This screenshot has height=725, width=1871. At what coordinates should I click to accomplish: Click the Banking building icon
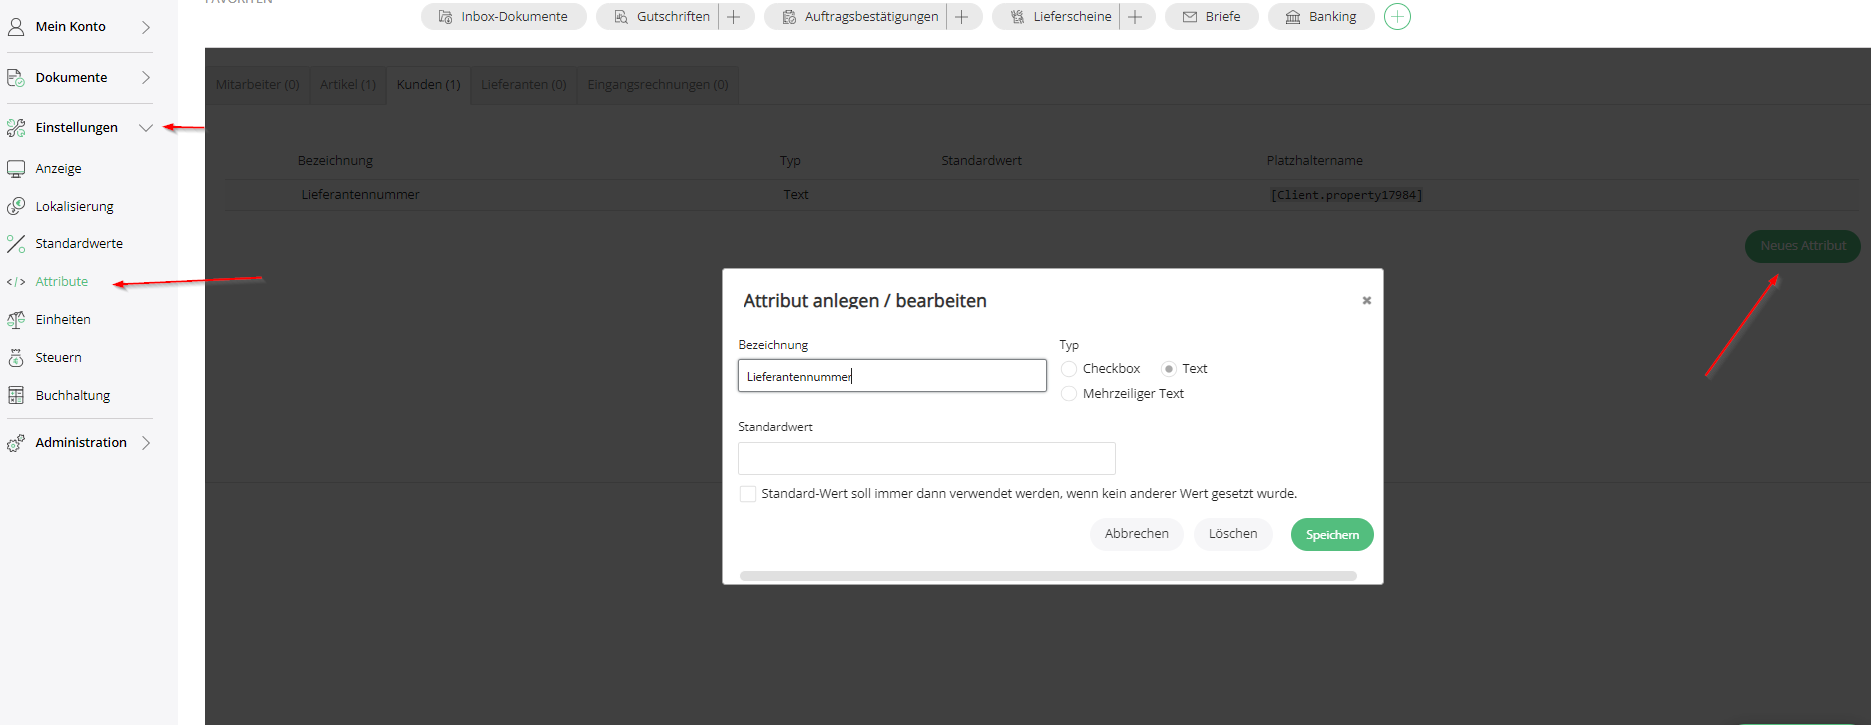tap(1293, 17)
